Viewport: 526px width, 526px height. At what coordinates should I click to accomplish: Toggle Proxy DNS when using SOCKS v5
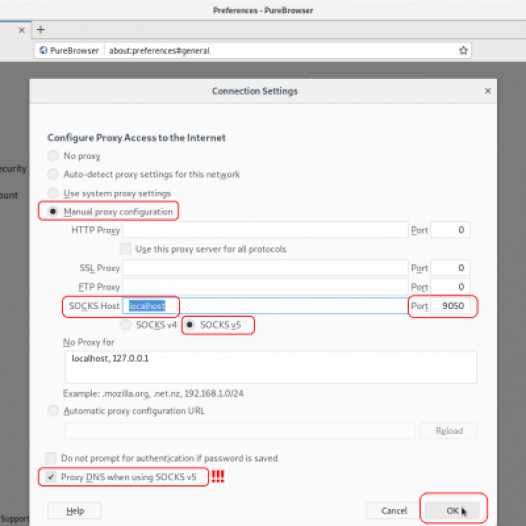[51, 477]
